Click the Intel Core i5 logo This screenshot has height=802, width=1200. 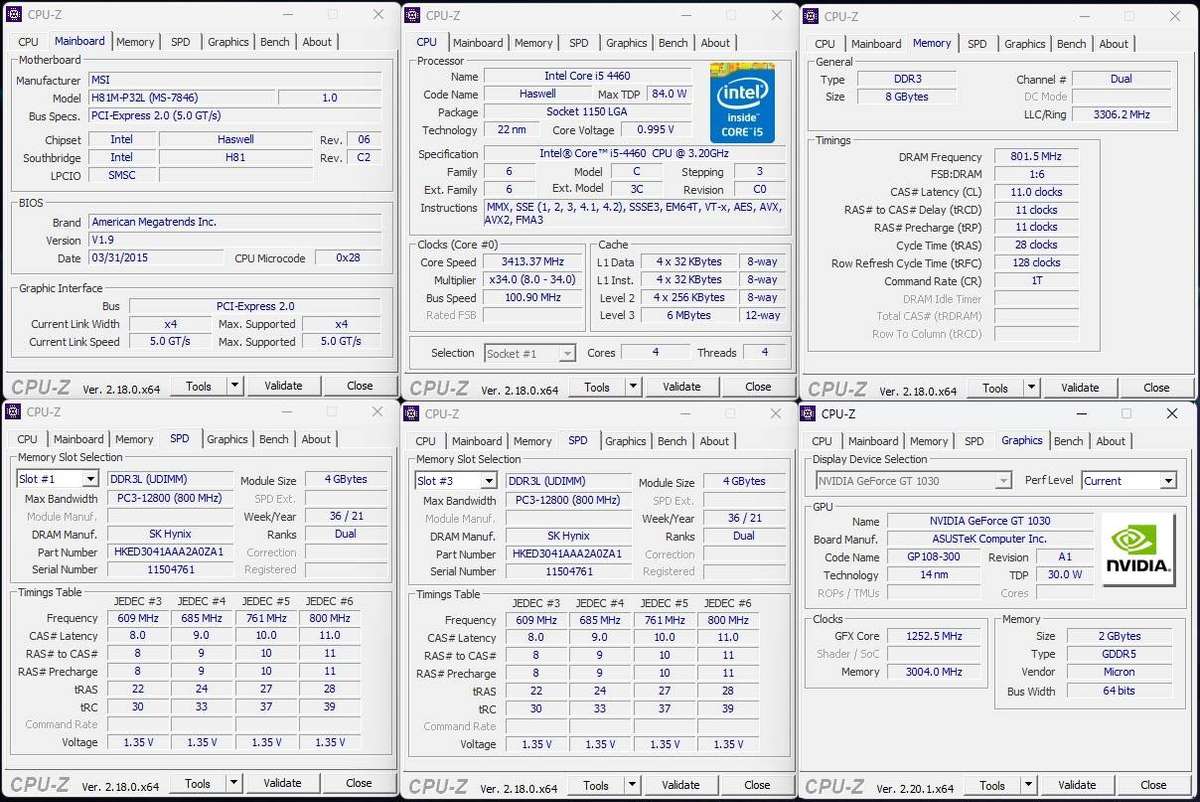[742, 102]
